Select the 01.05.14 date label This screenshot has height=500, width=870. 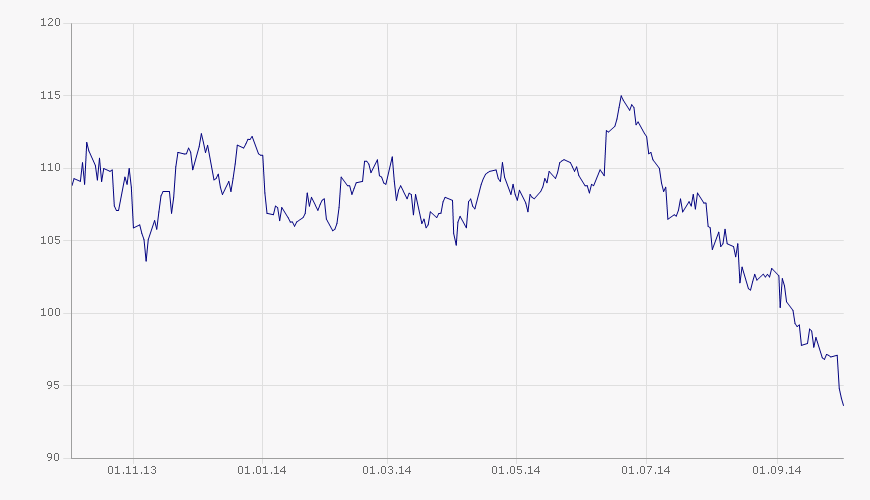[x=516, y=469]
